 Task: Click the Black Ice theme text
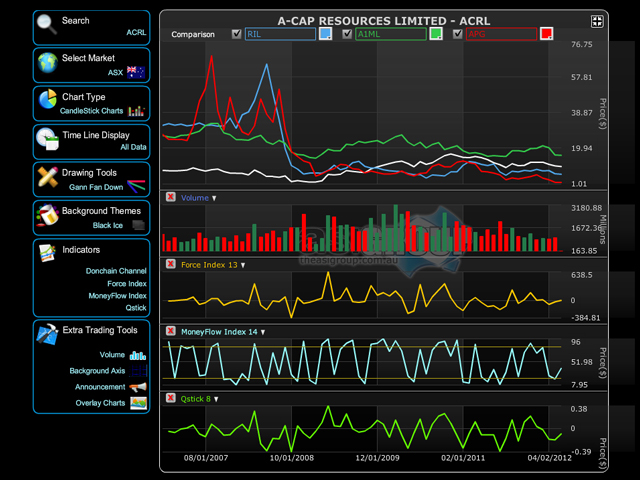pos(107,225)
